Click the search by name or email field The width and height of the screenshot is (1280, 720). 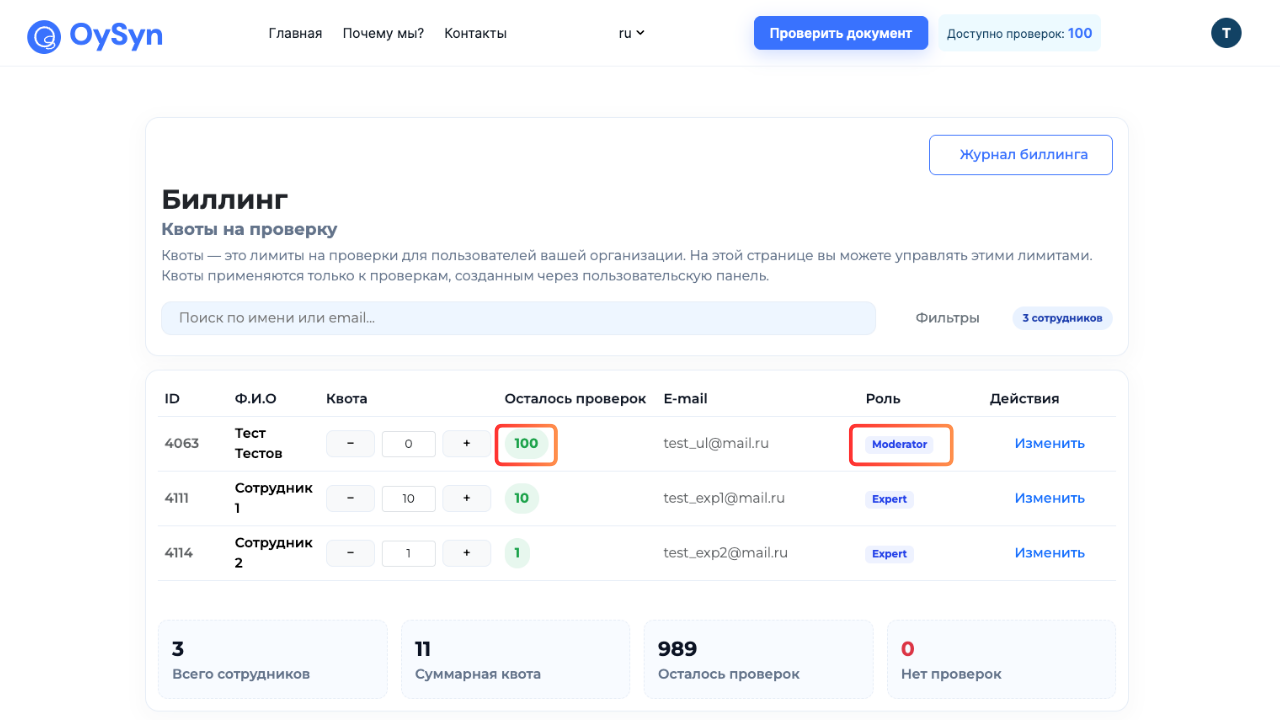[518, 317]
